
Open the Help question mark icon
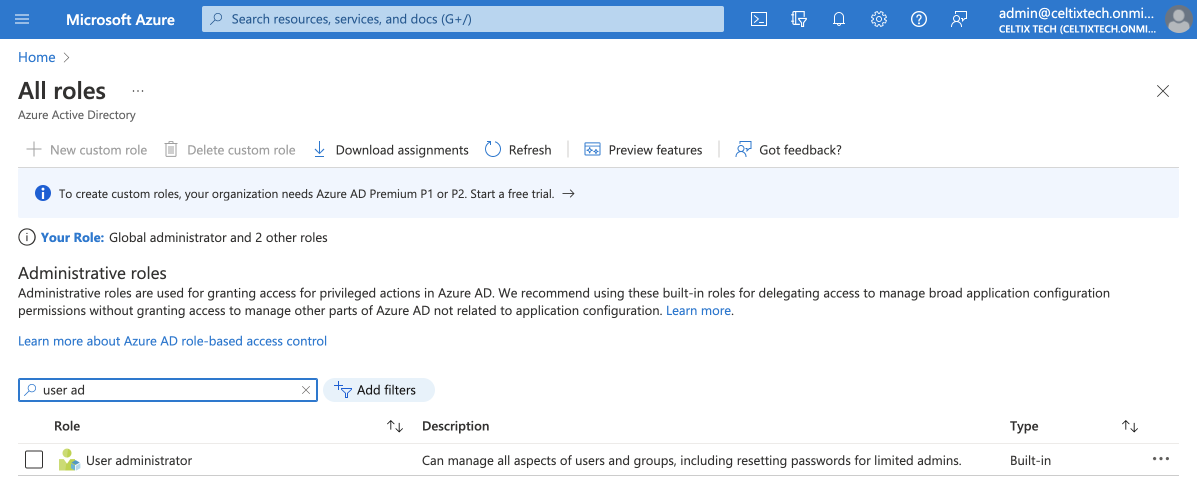point(919,19)
